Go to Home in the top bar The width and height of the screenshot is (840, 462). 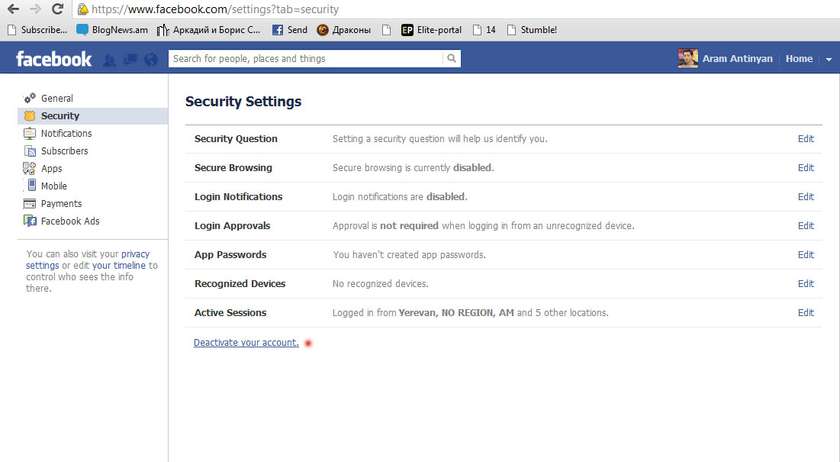(799, 59)
